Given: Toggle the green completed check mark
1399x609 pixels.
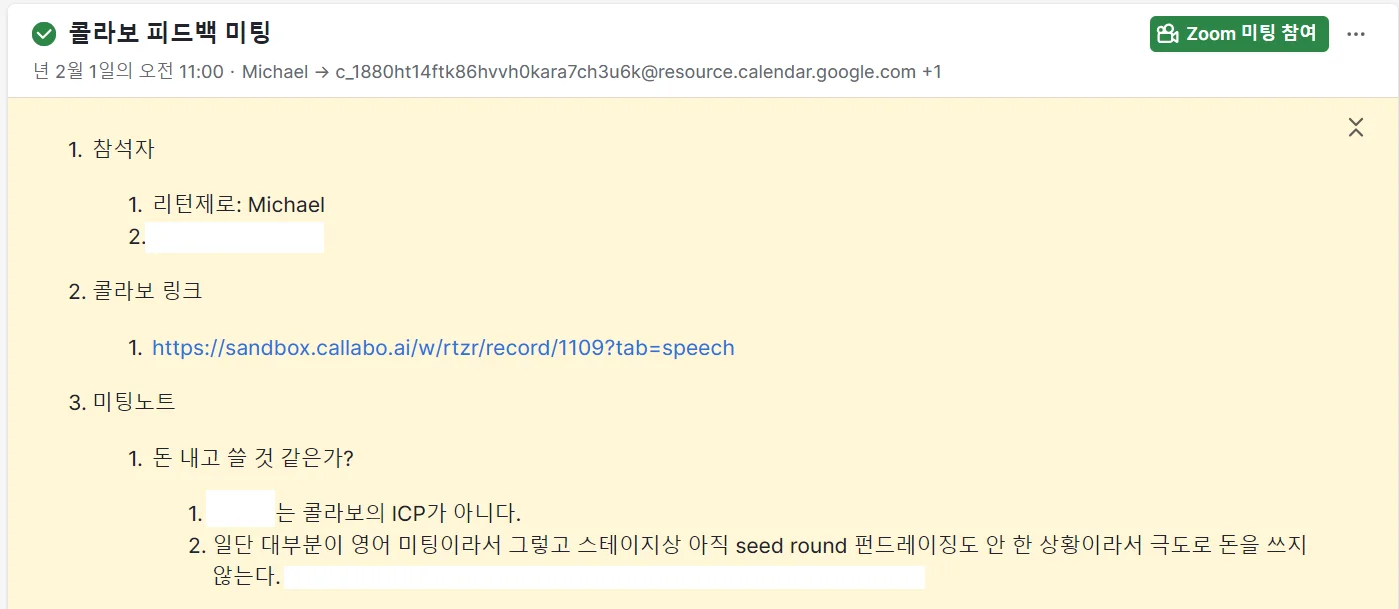Looking at the screenshot, I should click(44, 35).
